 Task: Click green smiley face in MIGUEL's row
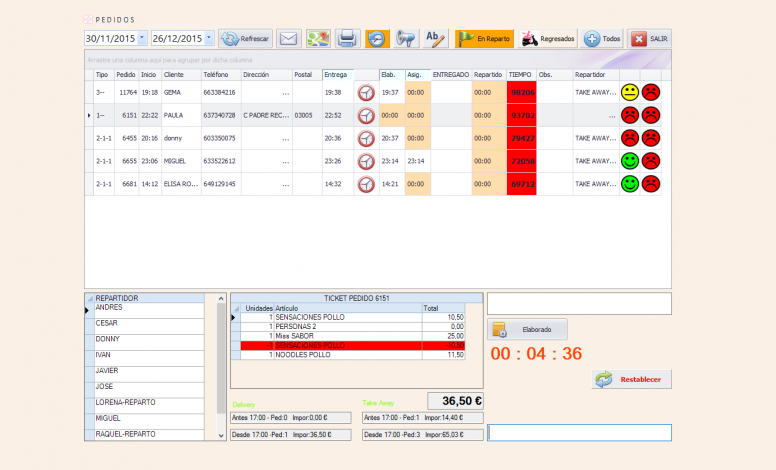(630, 161)
